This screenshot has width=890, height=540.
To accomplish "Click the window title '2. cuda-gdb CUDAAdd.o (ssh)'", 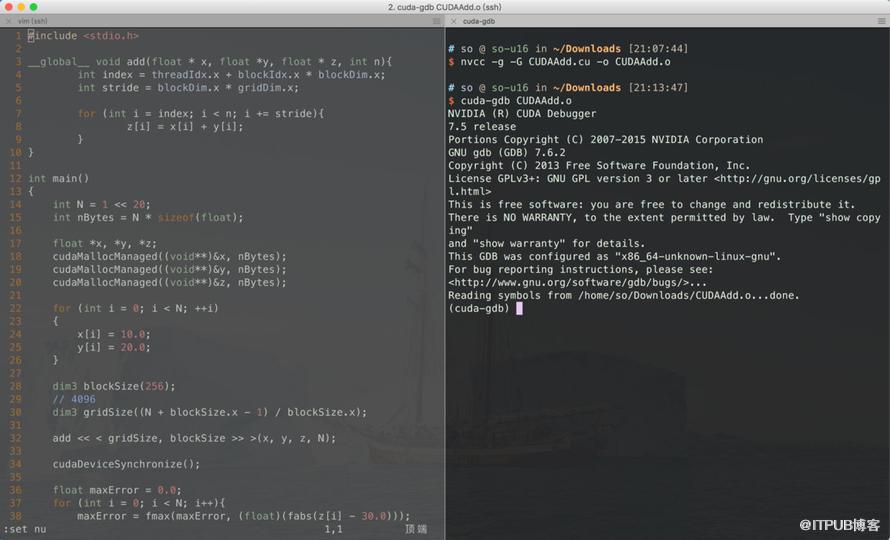I will (444, 7).
